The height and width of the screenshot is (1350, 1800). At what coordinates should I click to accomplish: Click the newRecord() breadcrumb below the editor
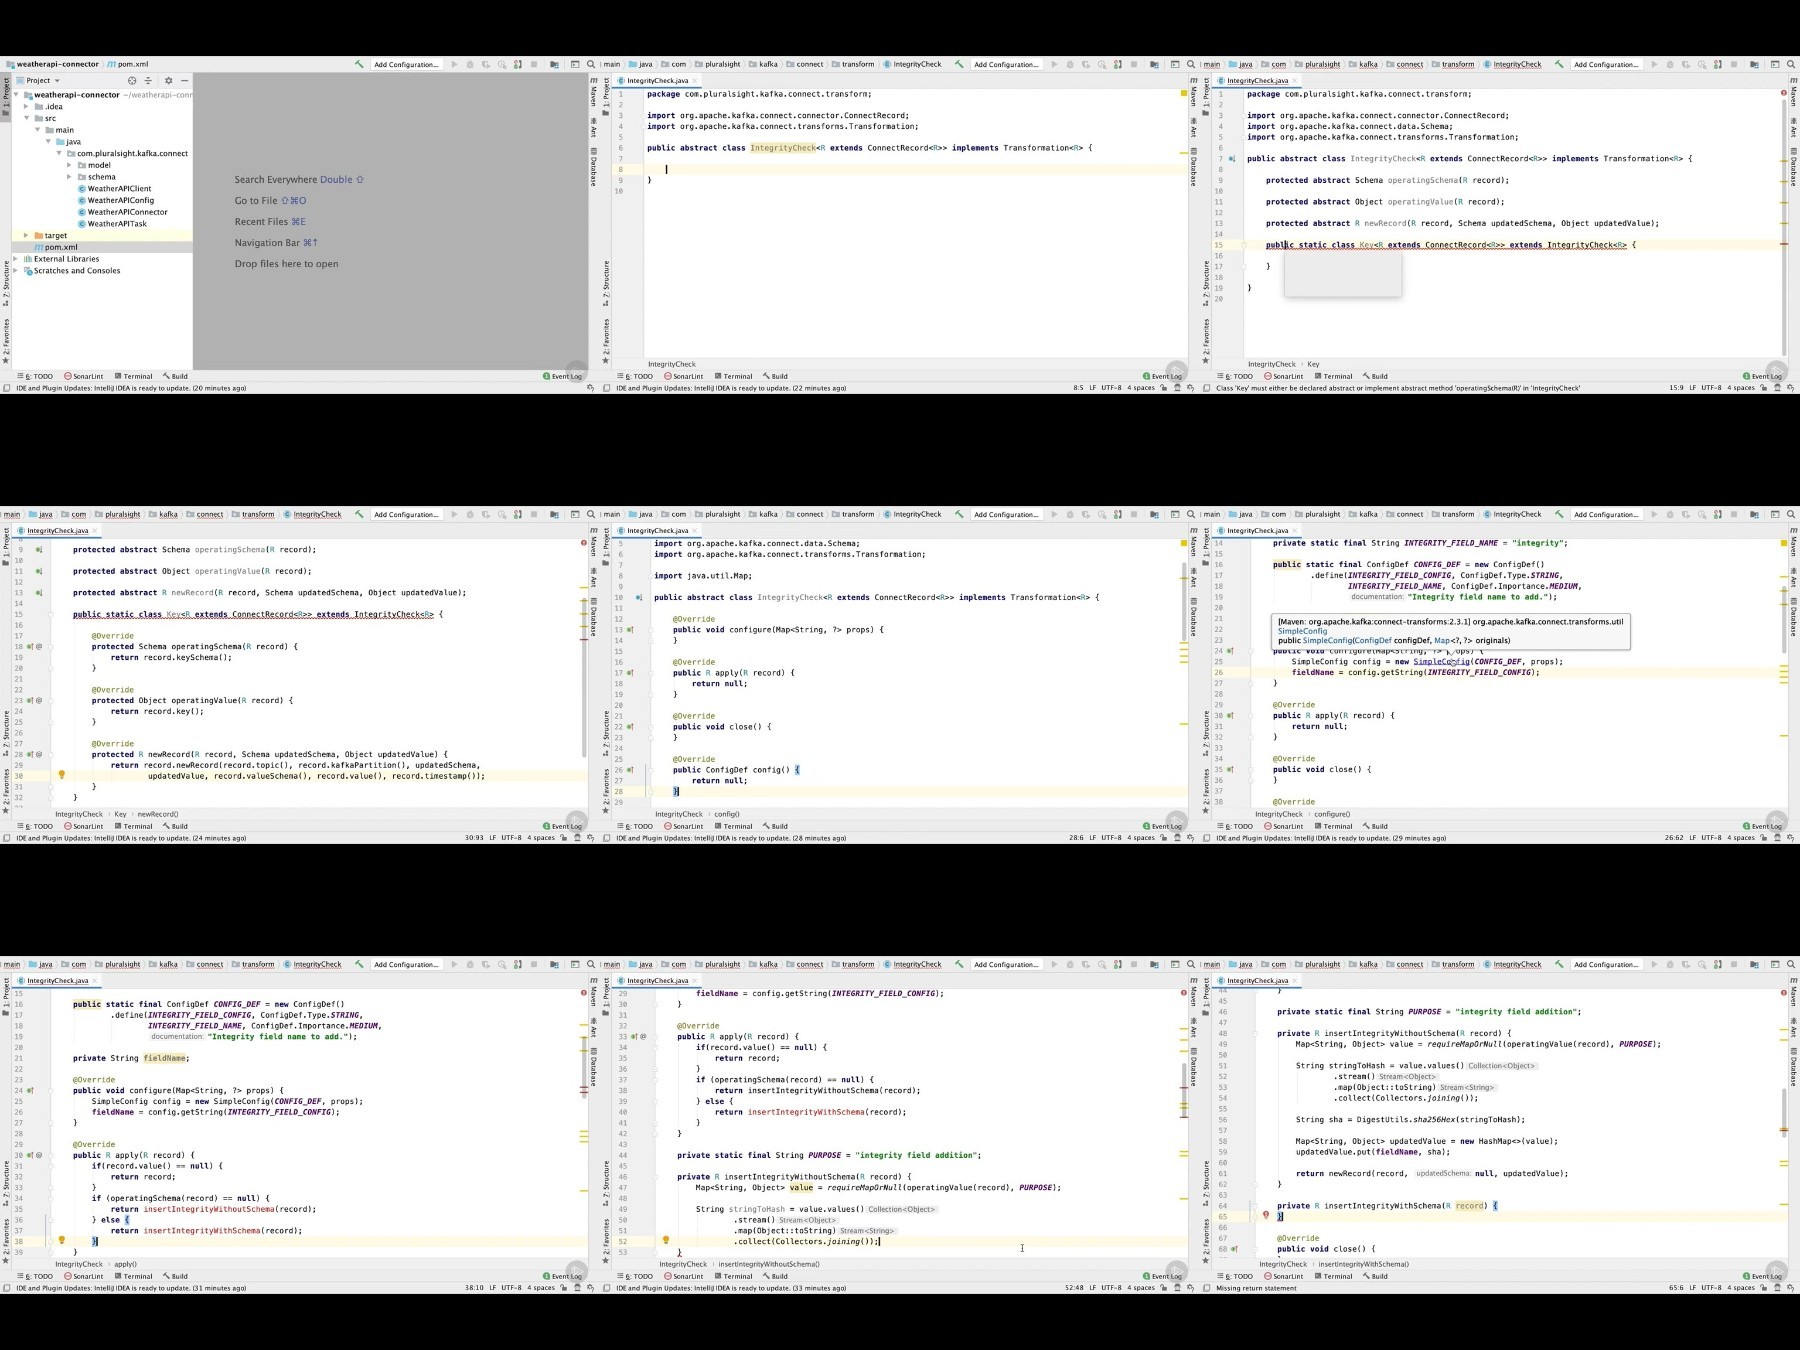tap(158, 814)
